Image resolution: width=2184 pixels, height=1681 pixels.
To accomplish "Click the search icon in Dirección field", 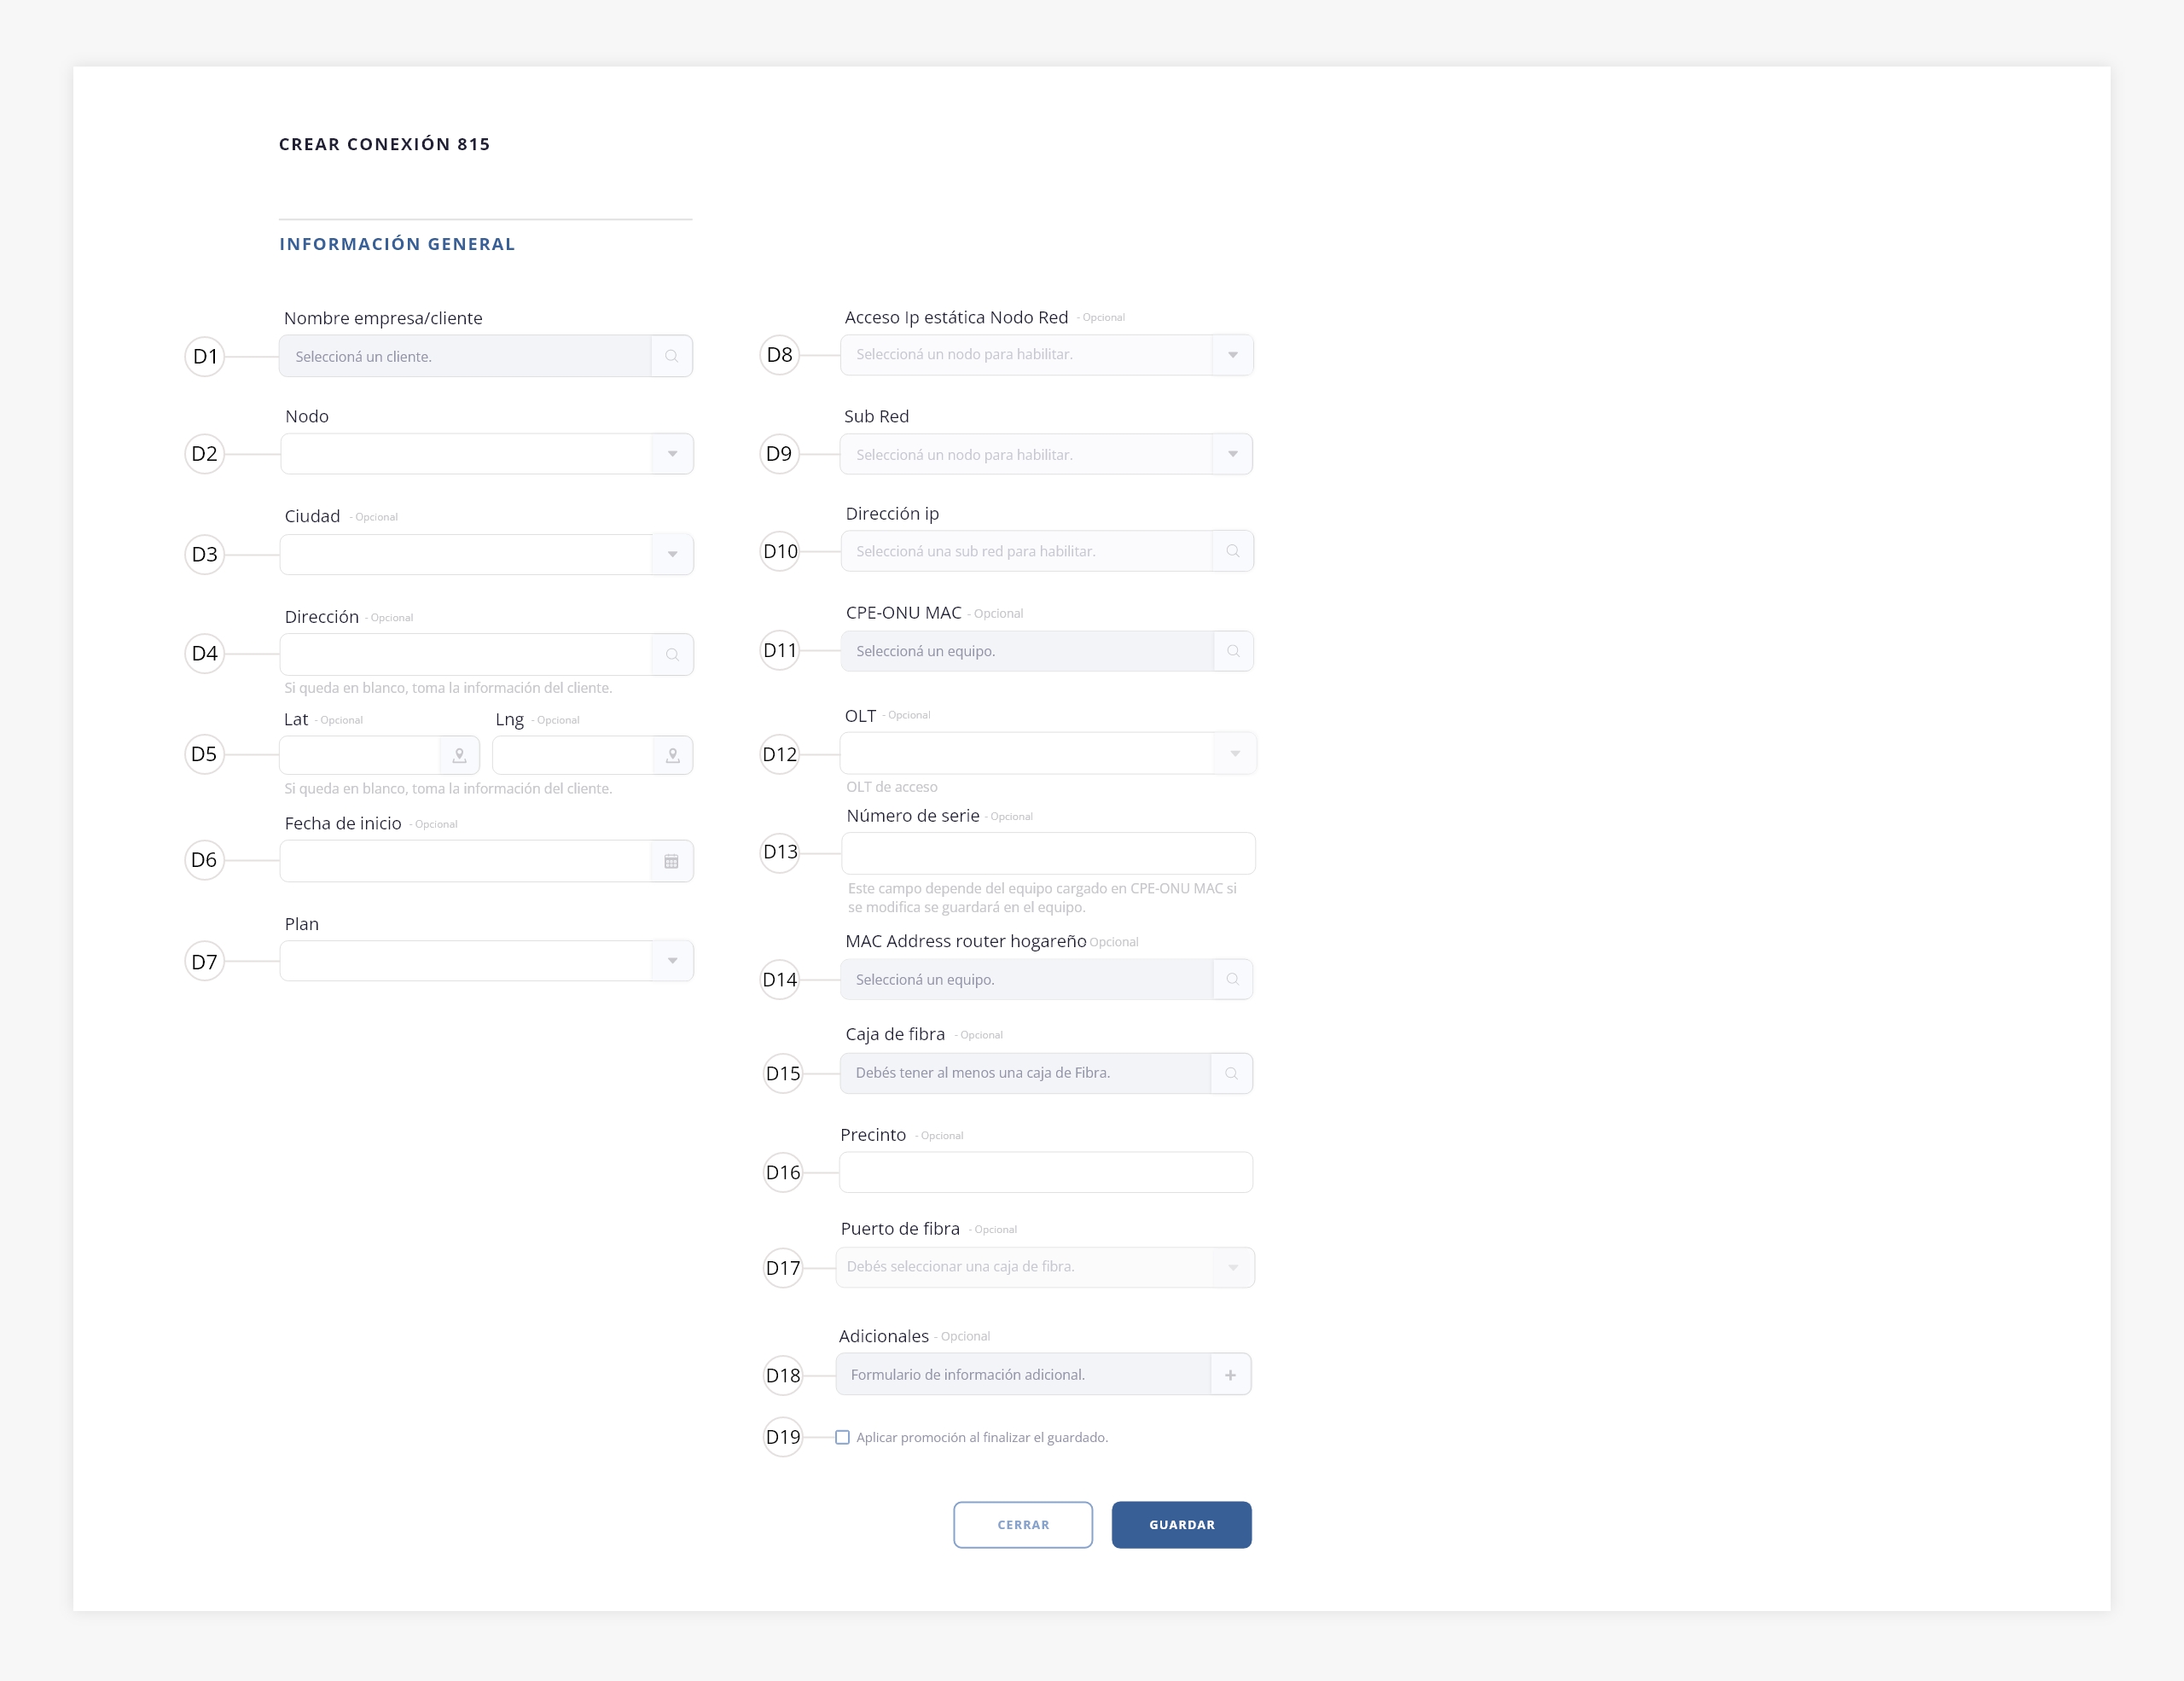I will pyautogui.click(x=672, y=654).
